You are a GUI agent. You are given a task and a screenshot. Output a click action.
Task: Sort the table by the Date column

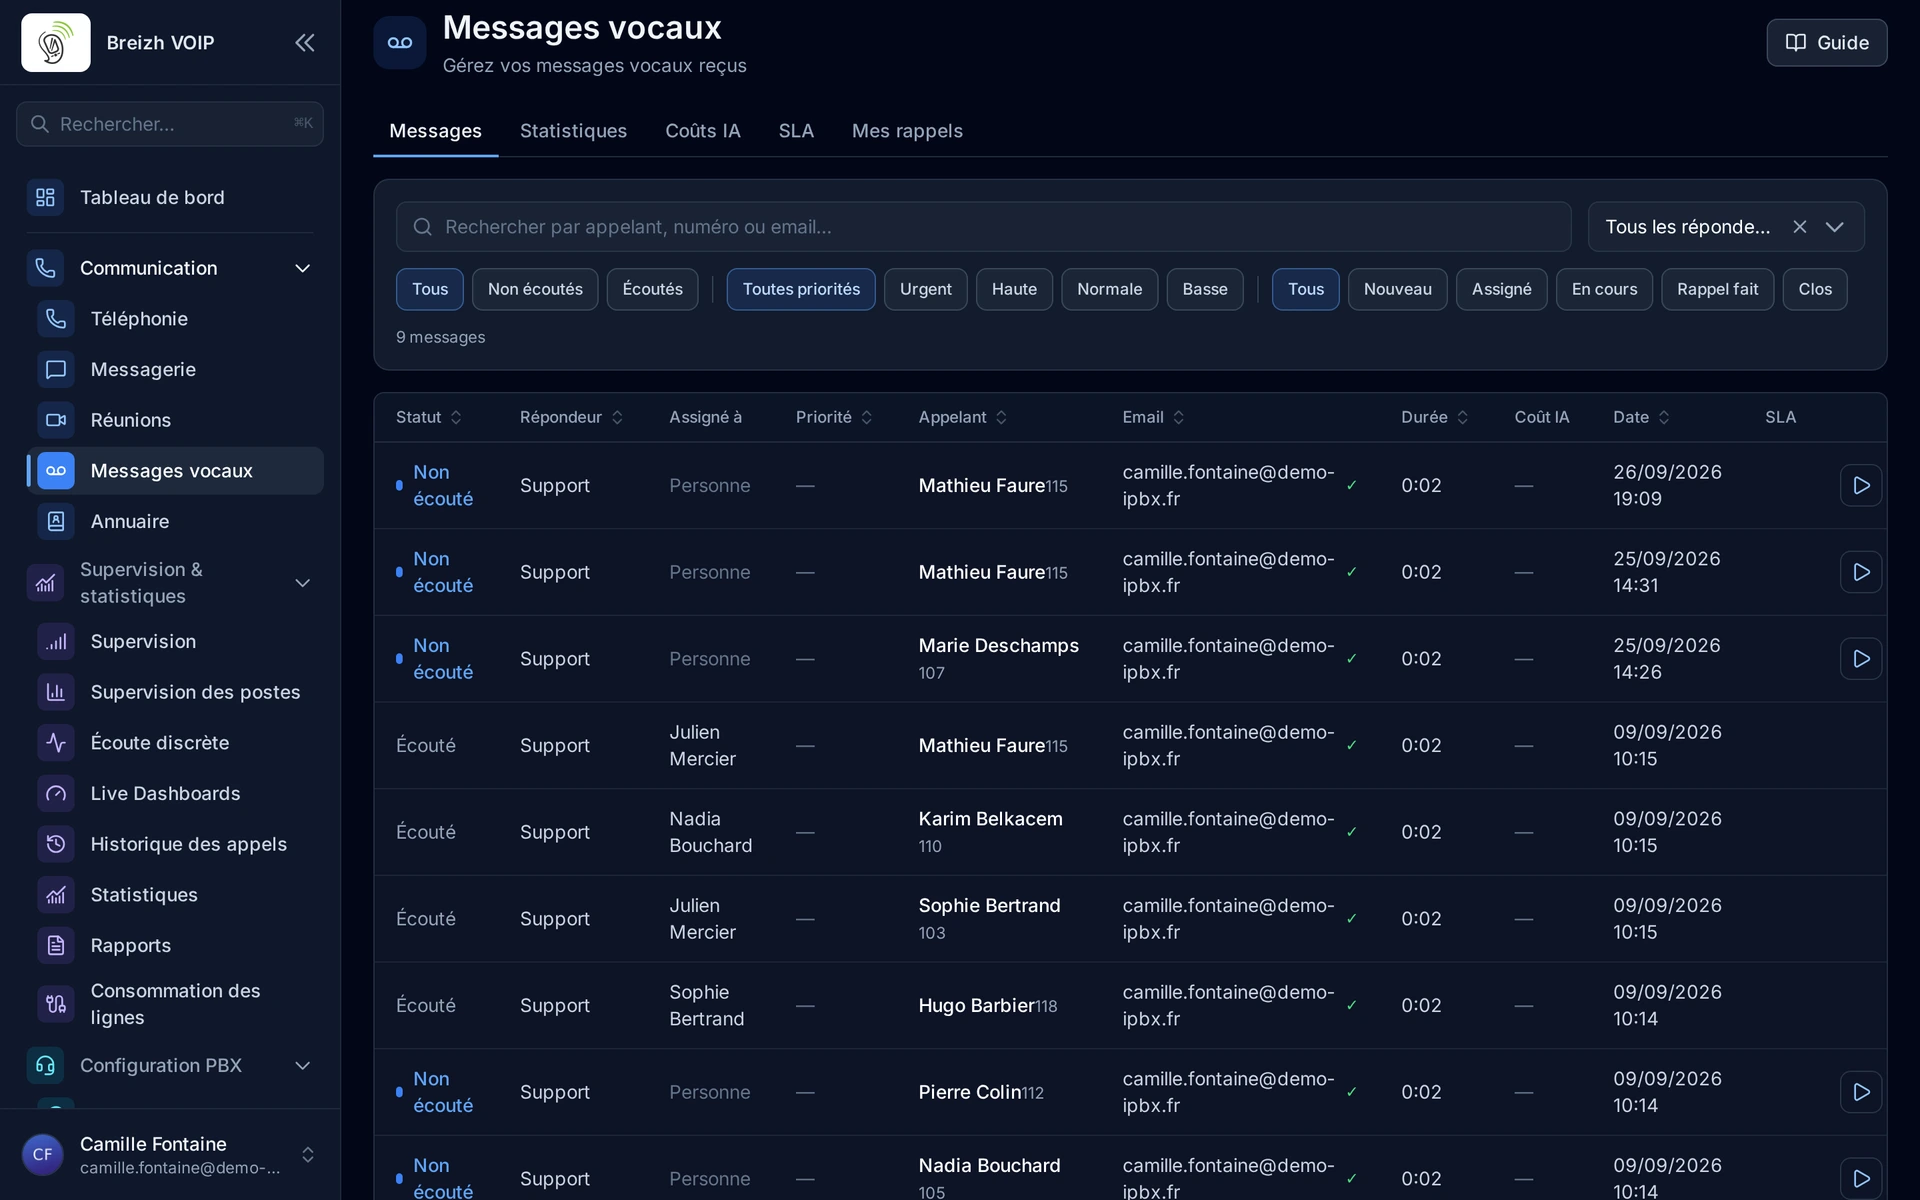pyautogui.click(x=1641, y=417)
